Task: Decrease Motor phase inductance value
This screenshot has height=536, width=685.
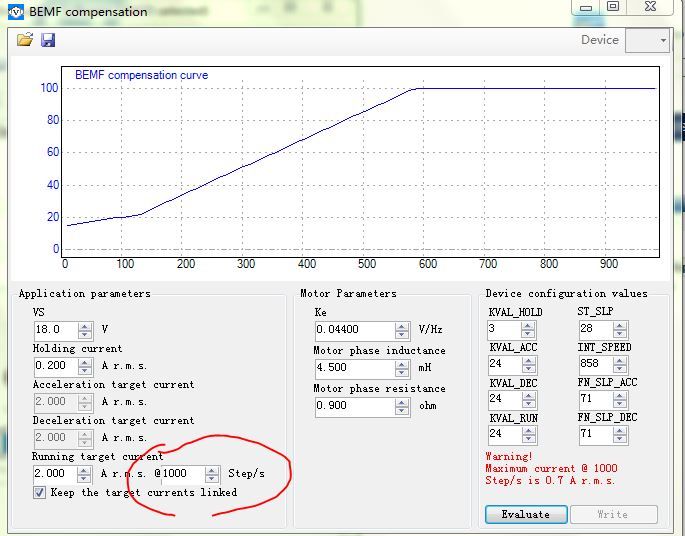Action: tap(401, 373)
